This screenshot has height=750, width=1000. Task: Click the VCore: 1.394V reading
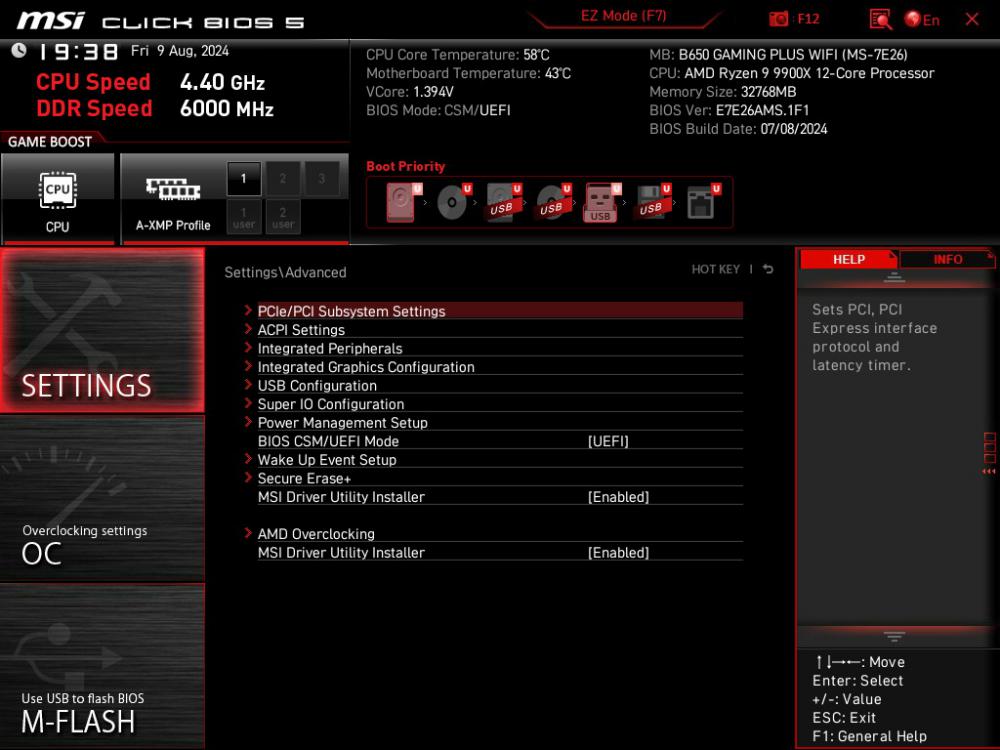409,92
